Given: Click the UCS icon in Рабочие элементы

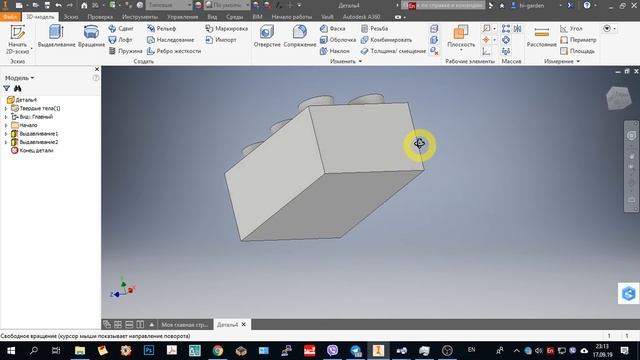Looking at the screenshot, I should click(486, 51).
